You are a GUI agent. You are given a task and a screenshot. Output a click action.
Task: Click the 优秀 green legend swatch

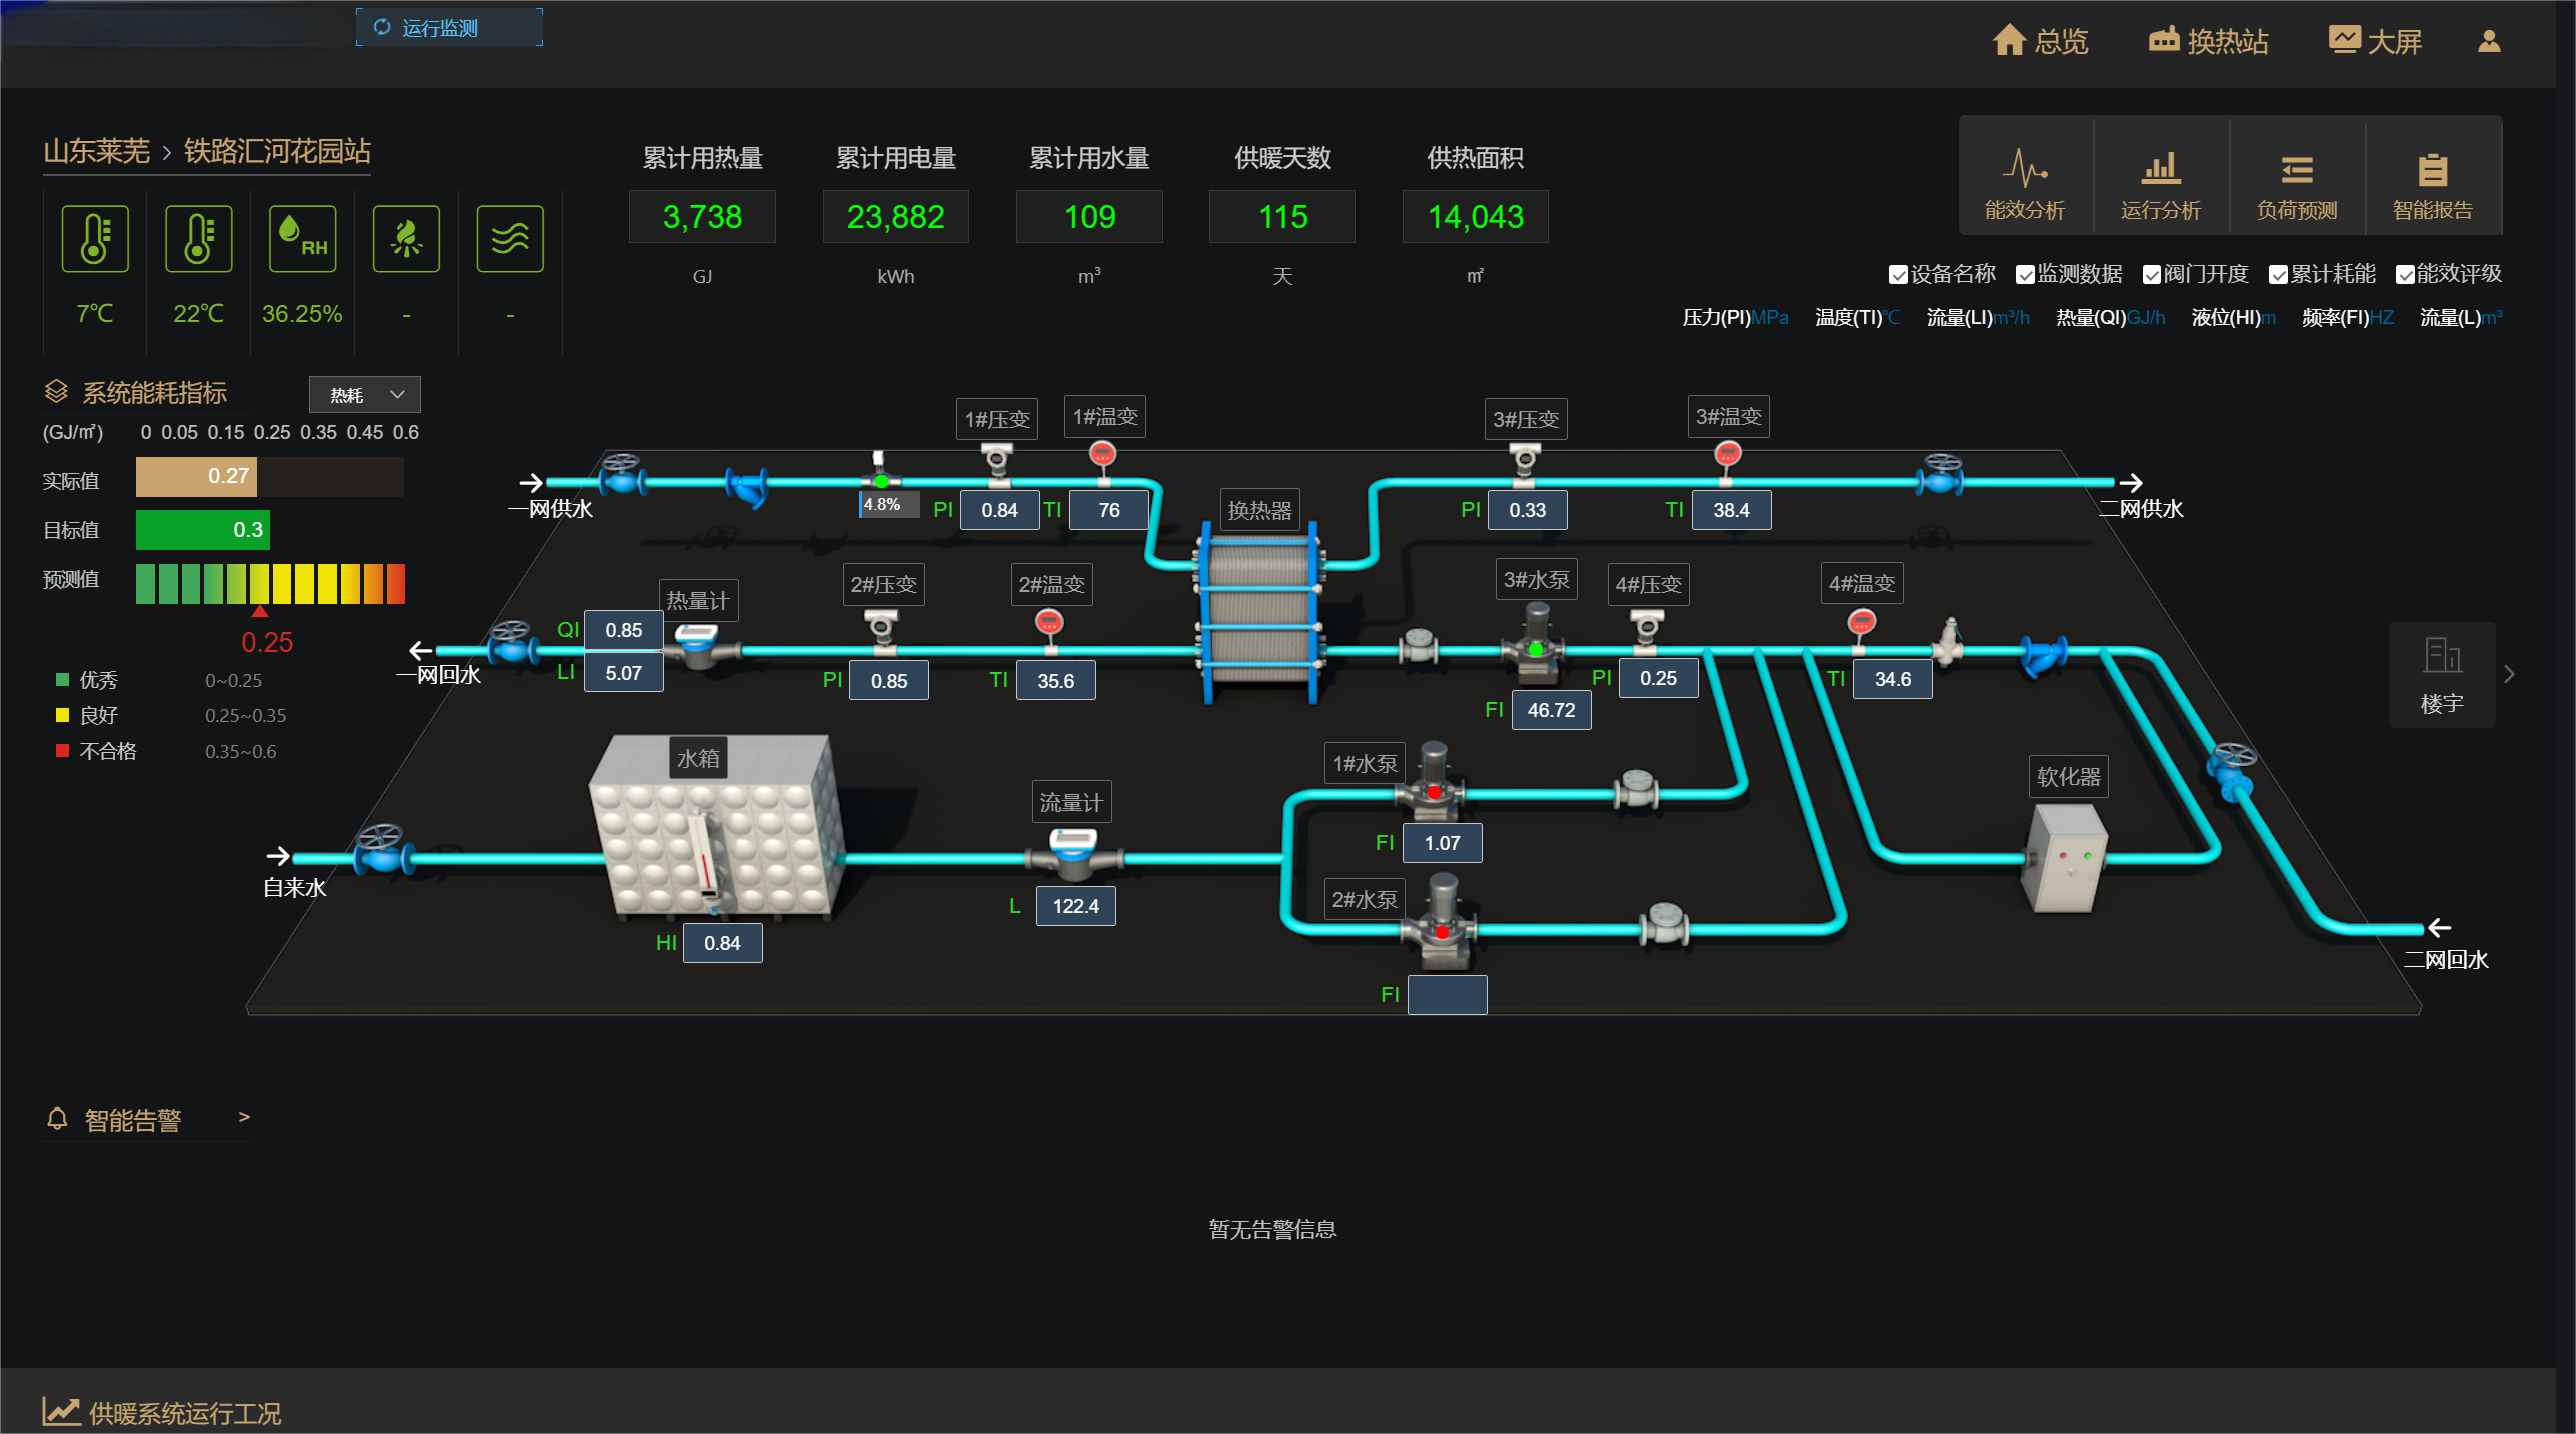[x=62, y=680]
